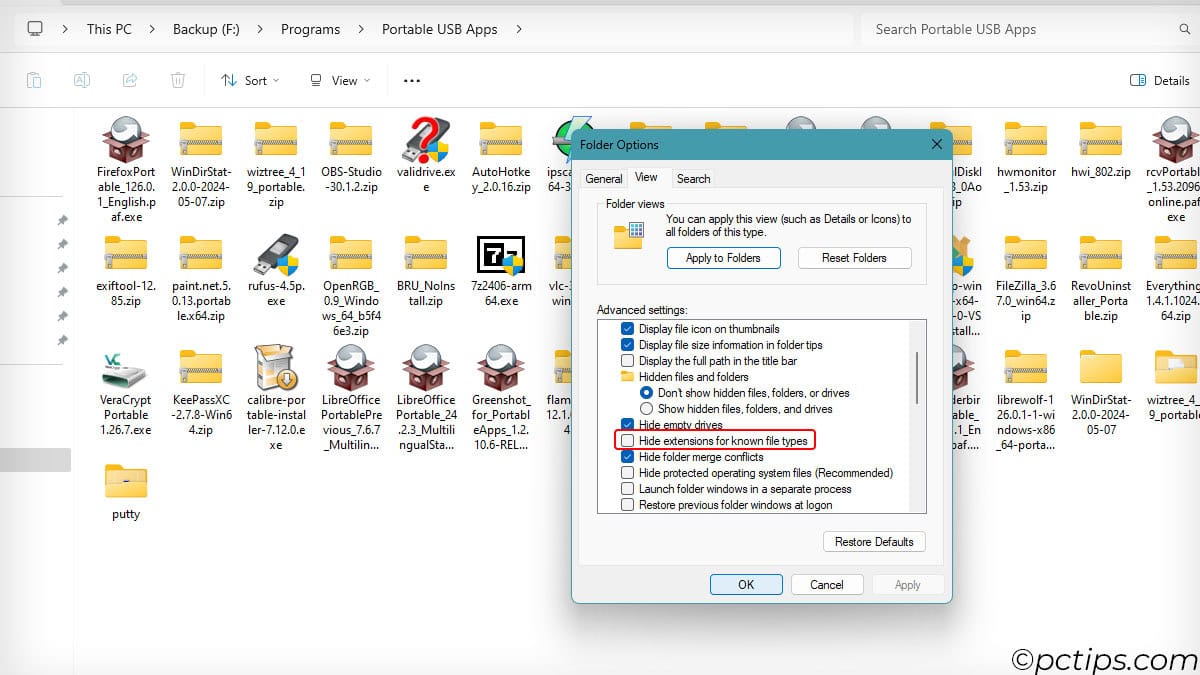Open the Sort dropdown menu
Viewport: 1200px width, 675px height.
[x=250, y=80]
